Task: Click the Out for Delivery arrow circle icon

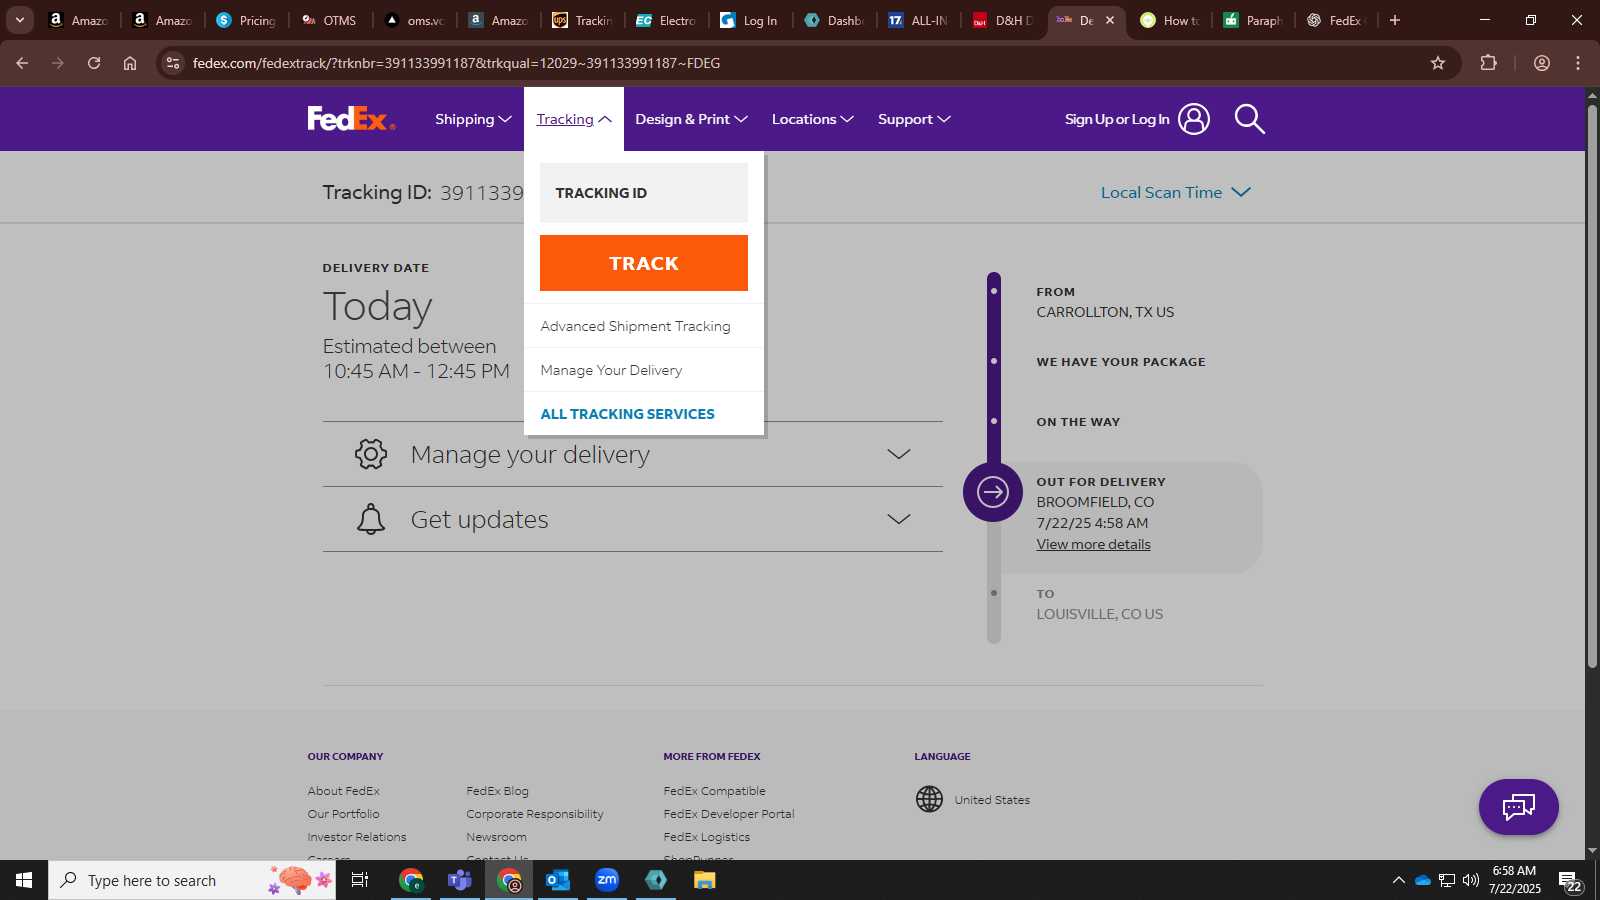Action: [992, 492]
